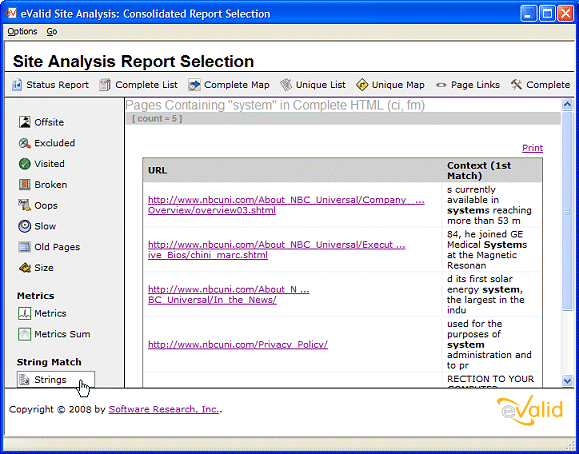Click the Unique List label
Image resolution: width=579 pixels, height=454 pixels.
click(321, 85)
